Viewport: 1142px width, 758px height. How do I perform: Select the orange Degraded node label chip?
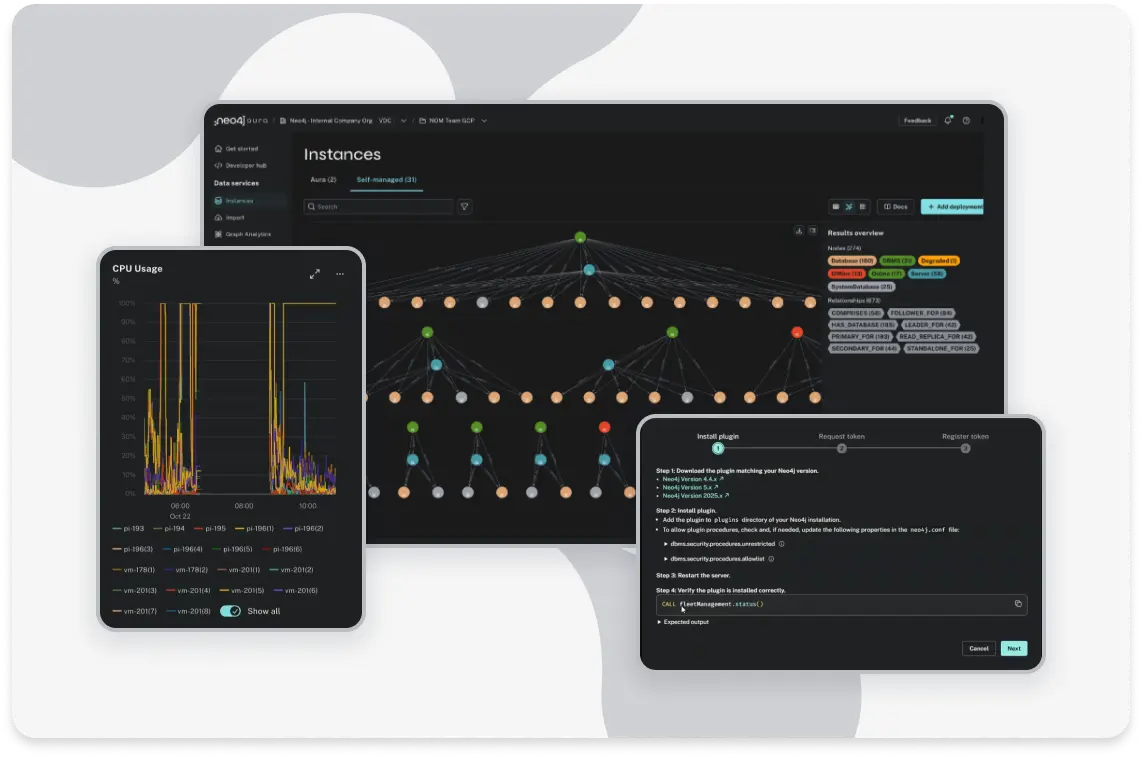pos(938,261)
